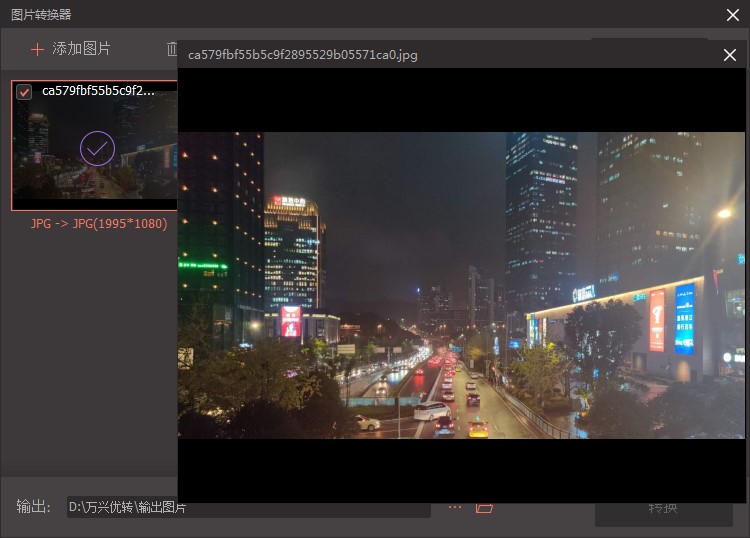This screenshot has height=538, width=750.
Task: Click the JPG -> JPG(1995*1080) label
Action: pos(99,224)
